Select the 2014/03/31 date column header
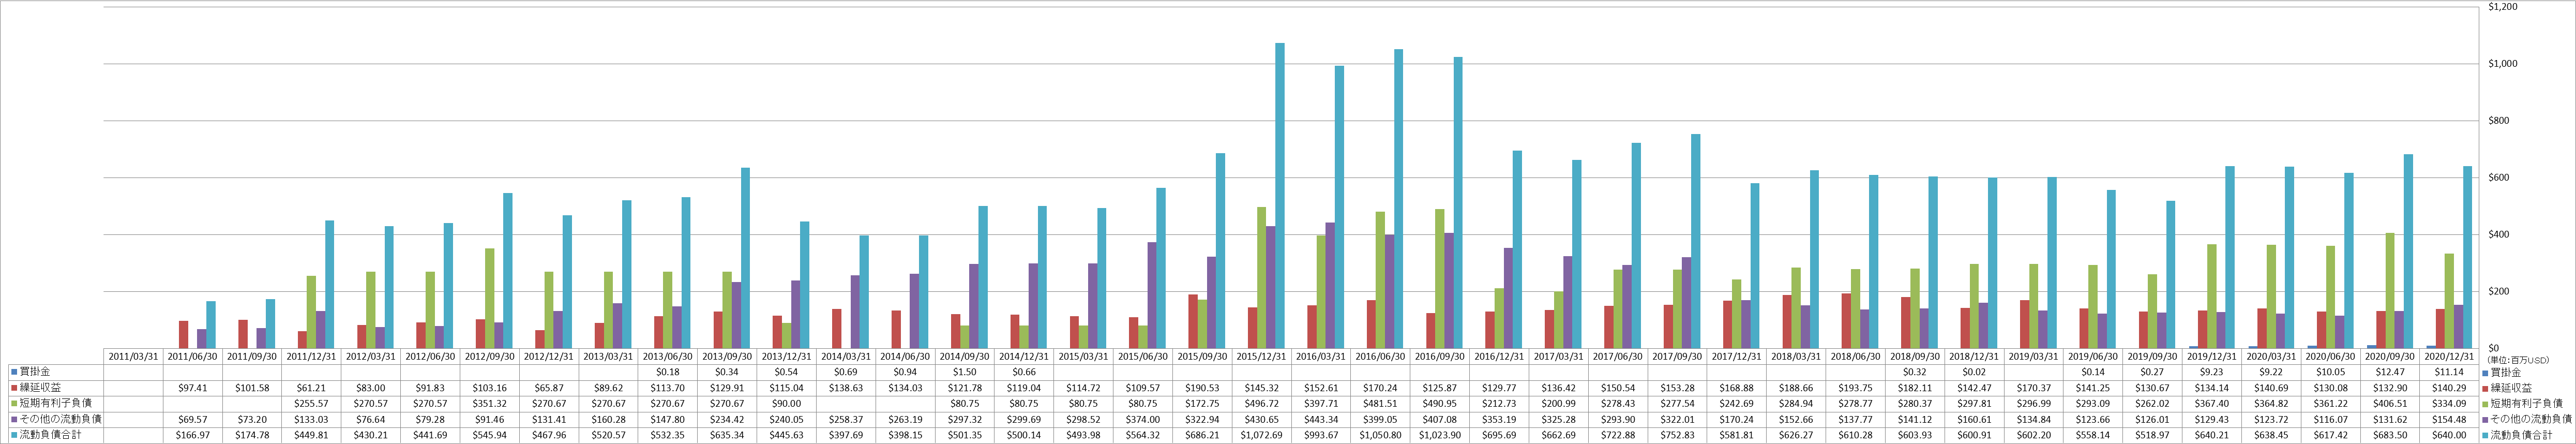The height and width of the screenshot is (444, 2576). point(846,356)
